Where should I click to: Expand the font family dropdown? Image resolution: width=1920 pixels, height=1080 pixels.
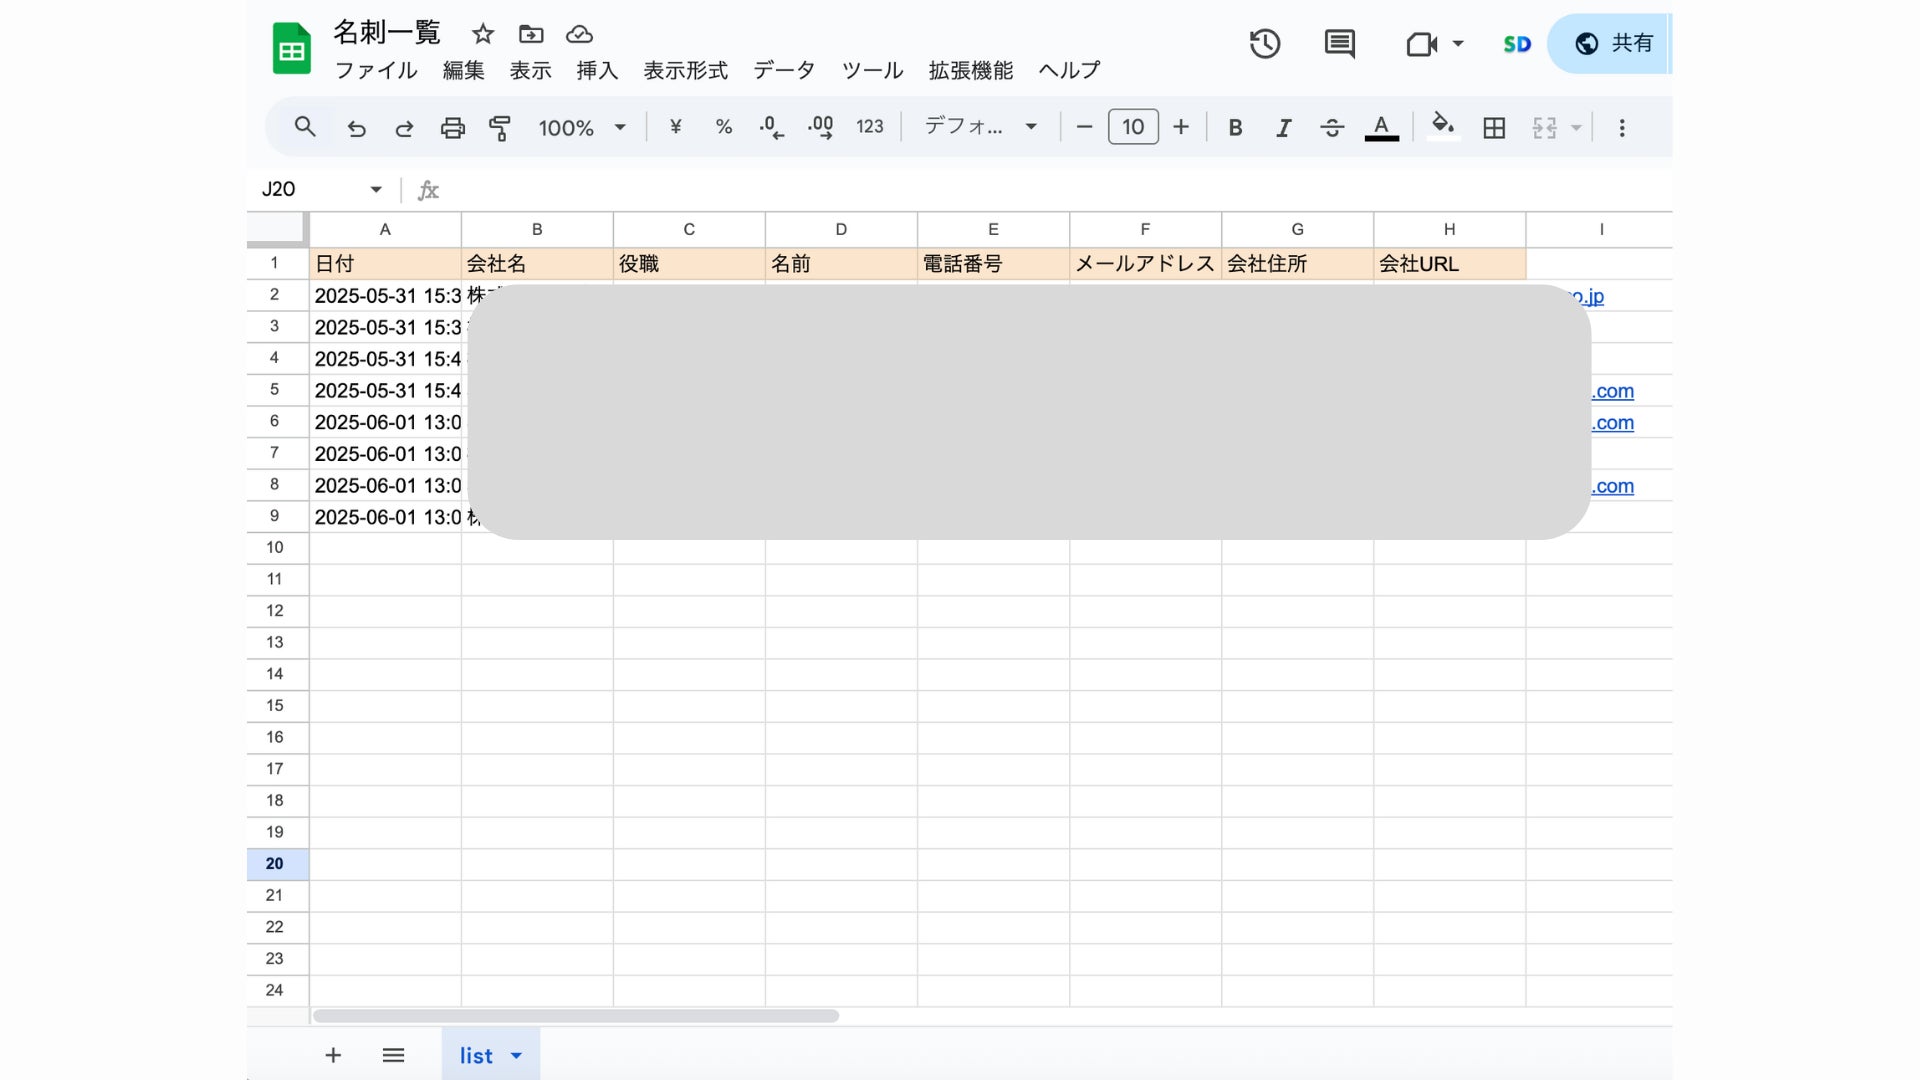point(980,127)
